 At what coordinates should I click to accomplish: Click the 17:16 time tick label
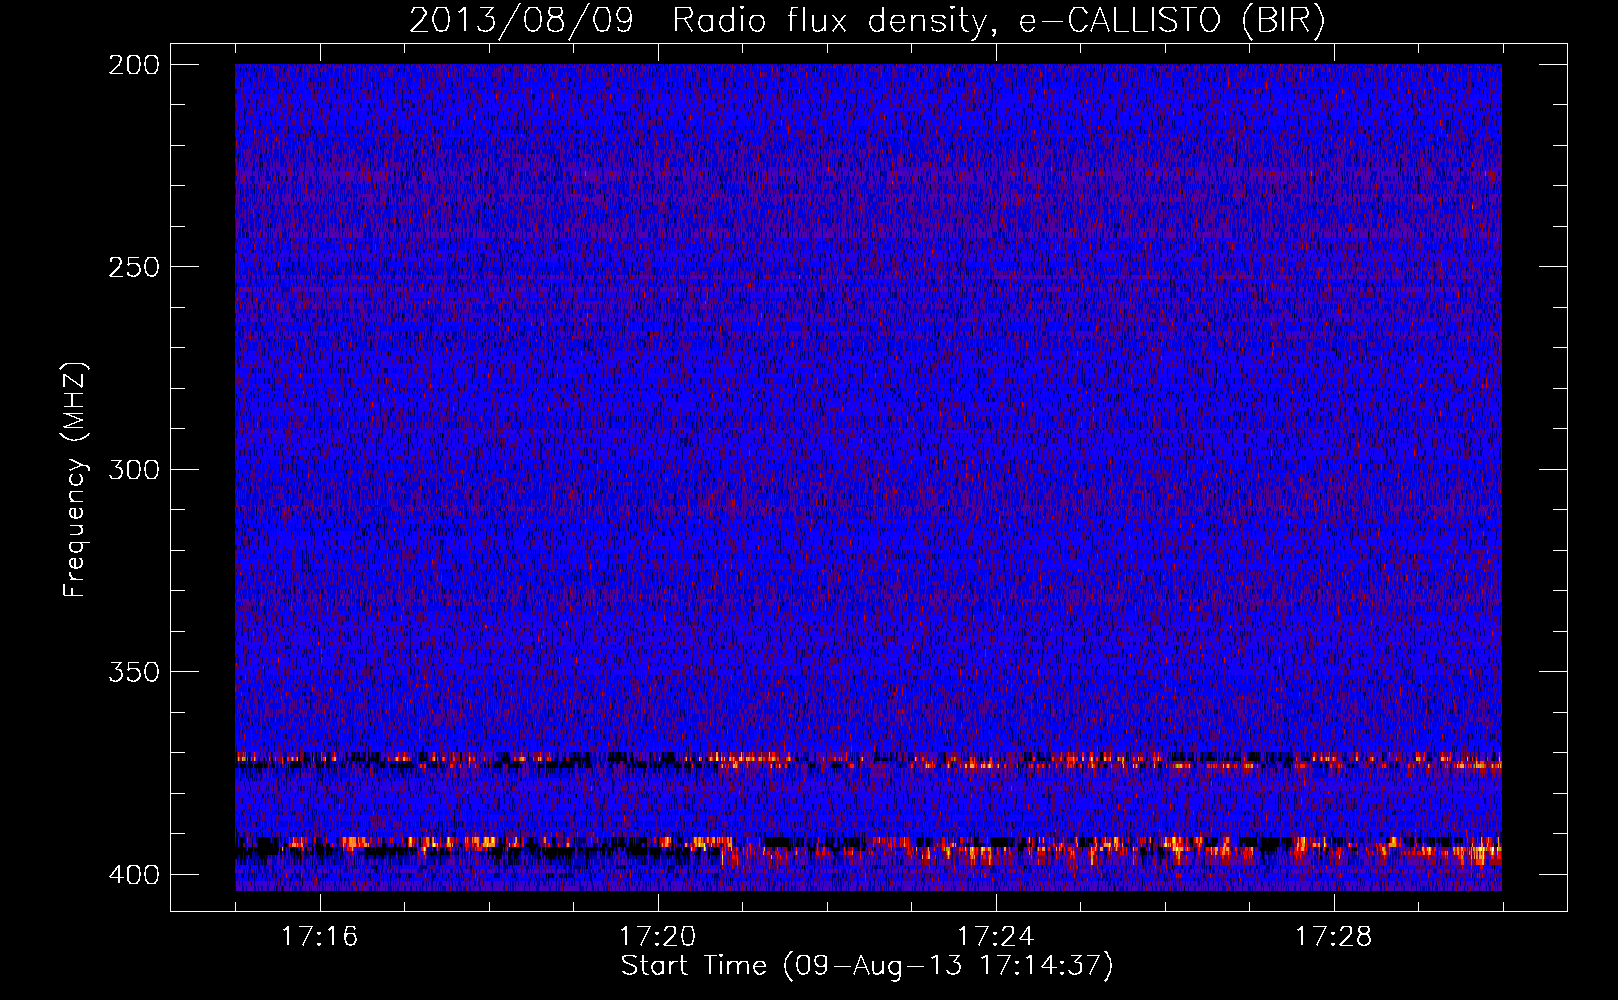click(x=319, y=936)
